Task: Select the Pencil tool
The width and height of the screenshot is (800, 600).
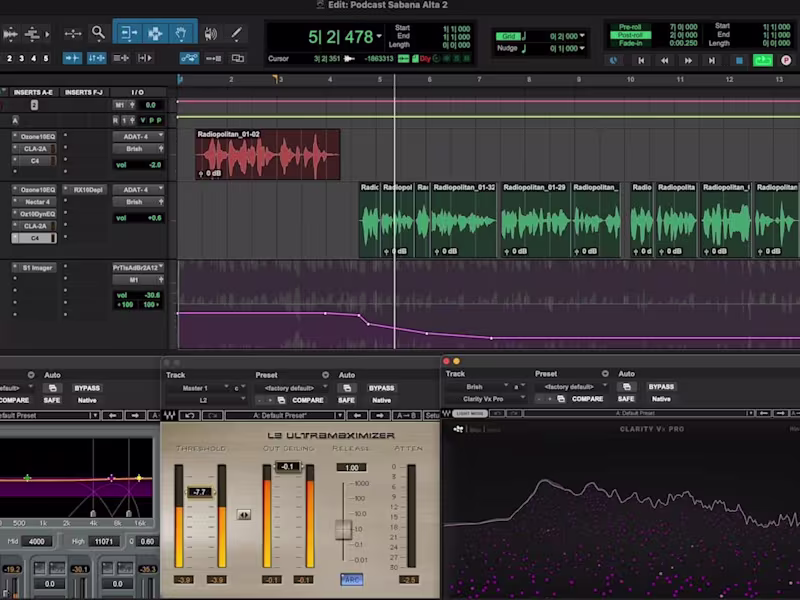Action: (236, 33)
